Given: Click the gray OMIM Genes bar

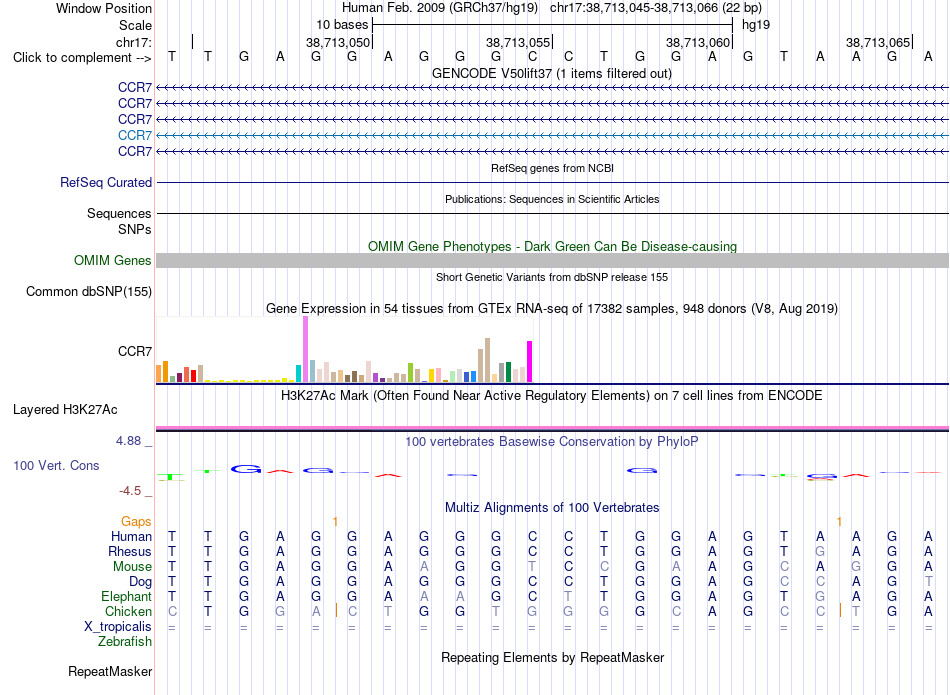Looking at the screenshot, I should pos(552,261).
